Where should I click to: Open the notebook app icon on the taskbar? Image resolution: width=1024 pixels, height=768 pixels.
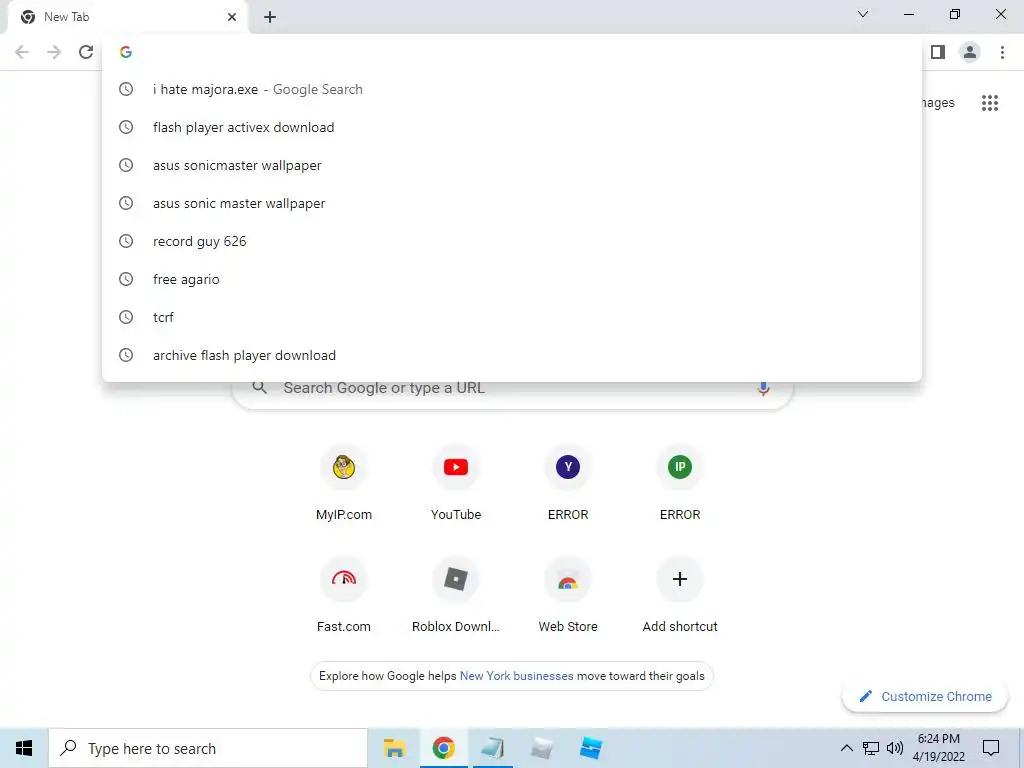click(x=492, y=748)
